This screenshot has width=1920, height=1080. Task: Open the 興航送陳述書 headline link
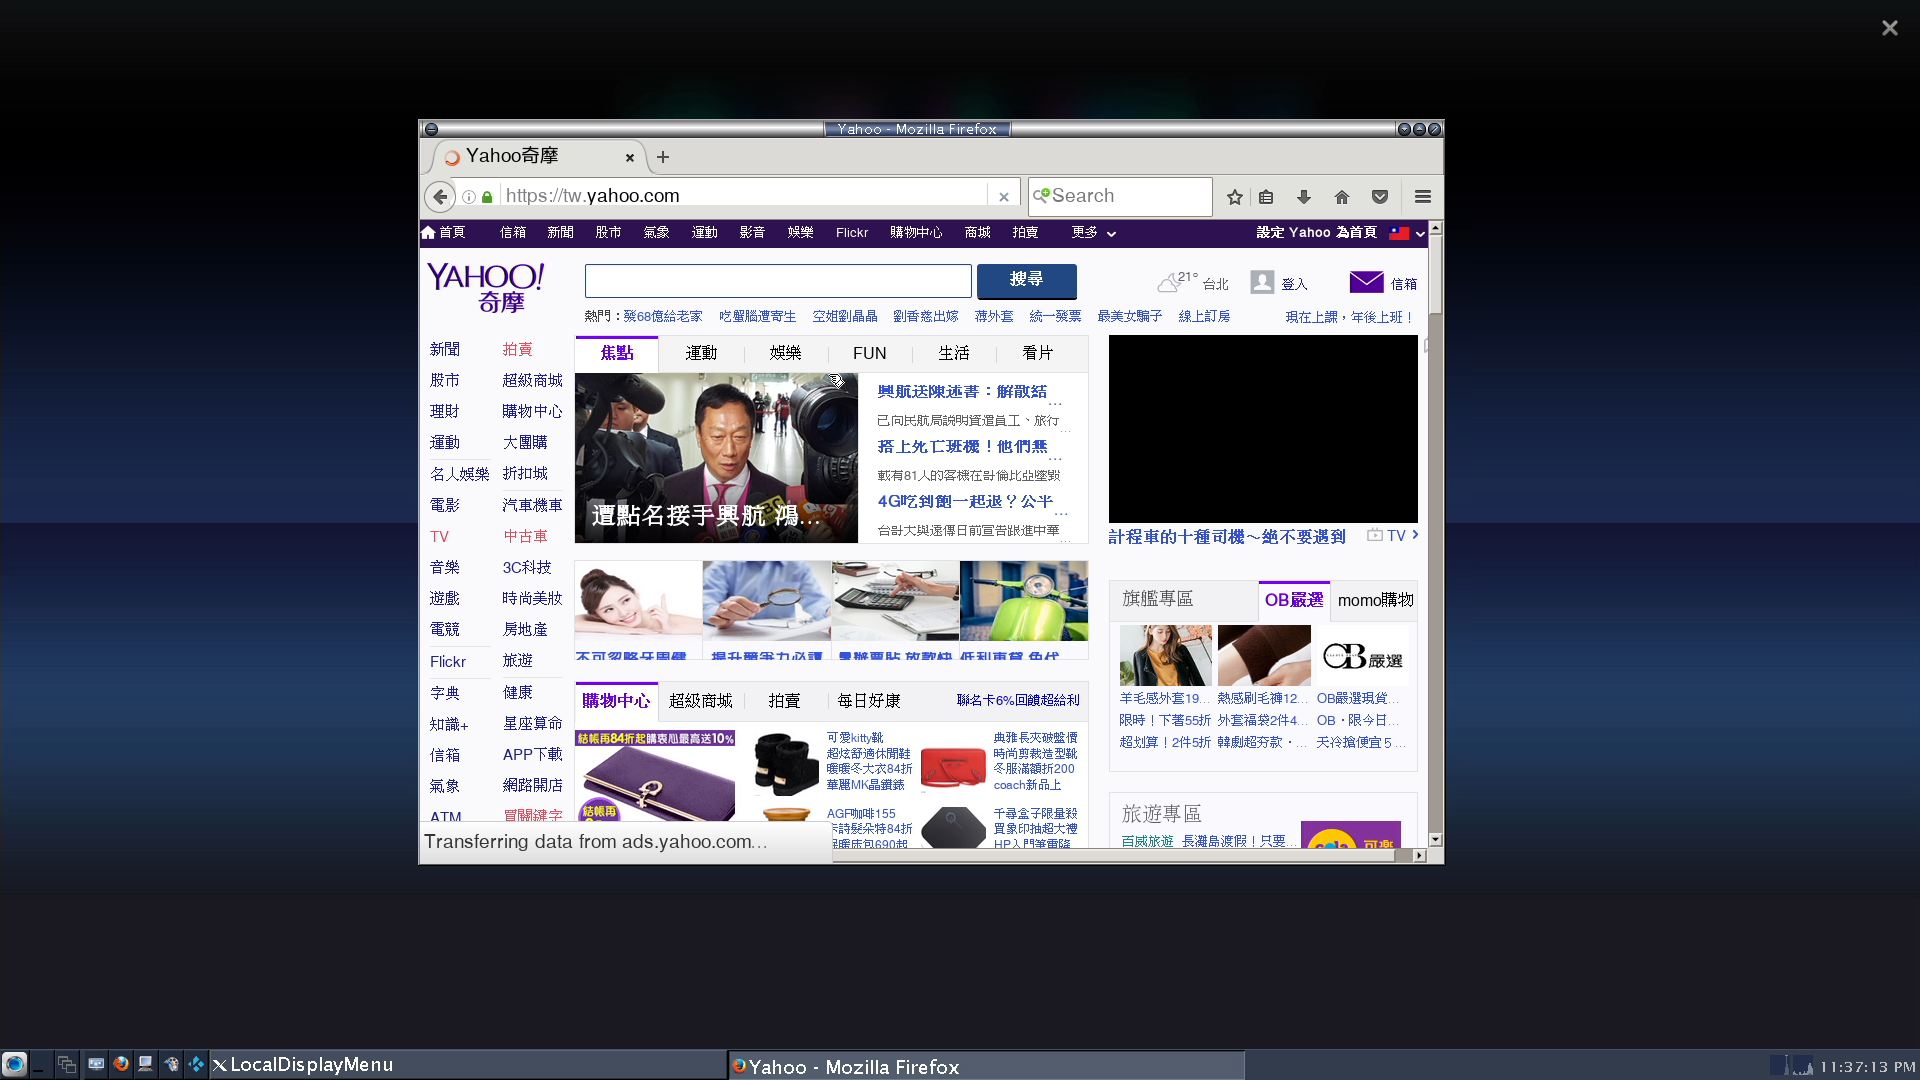click(963, 392)
